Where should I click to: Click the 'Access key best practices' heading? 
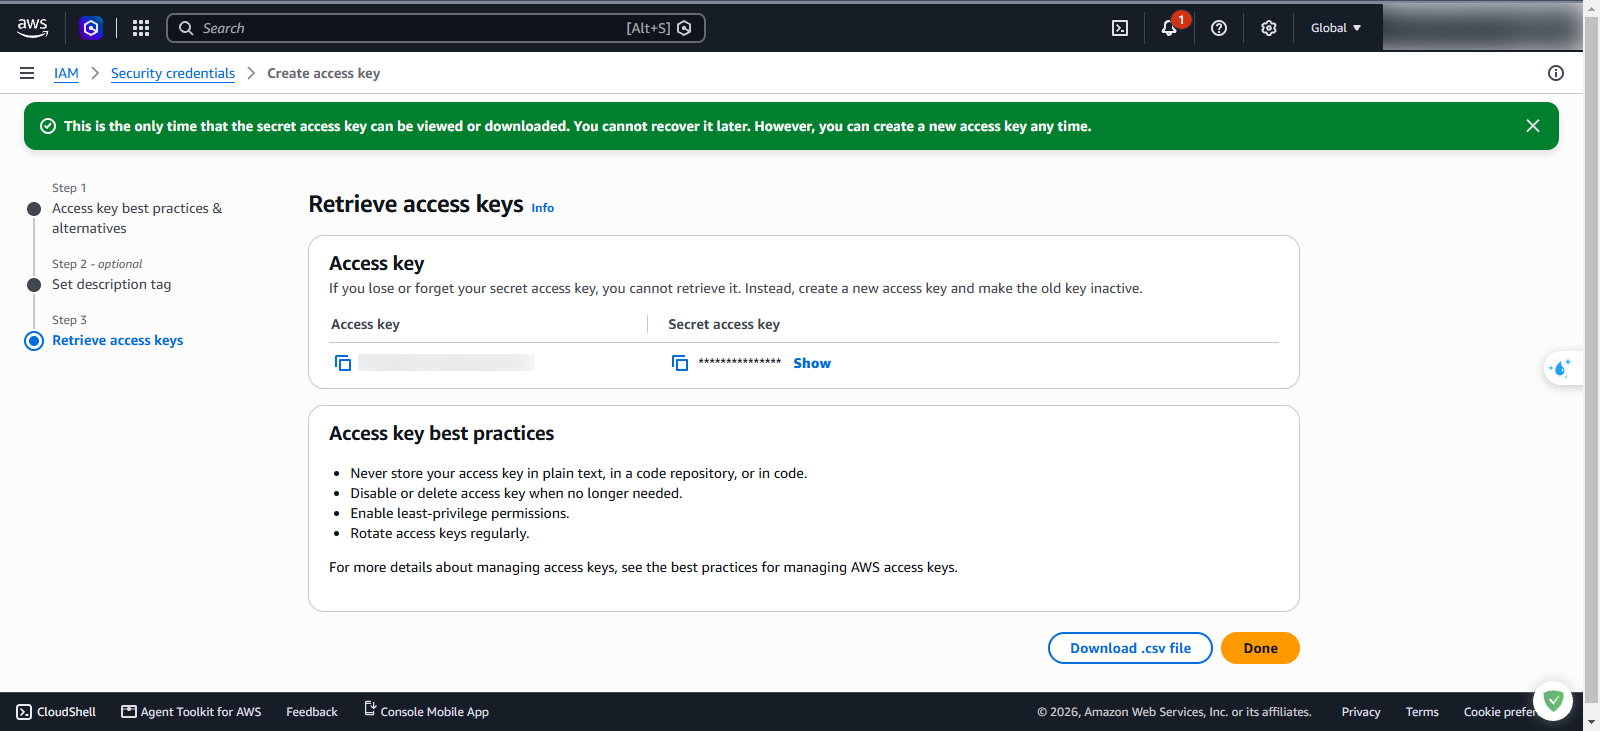(x=441, y=433)
